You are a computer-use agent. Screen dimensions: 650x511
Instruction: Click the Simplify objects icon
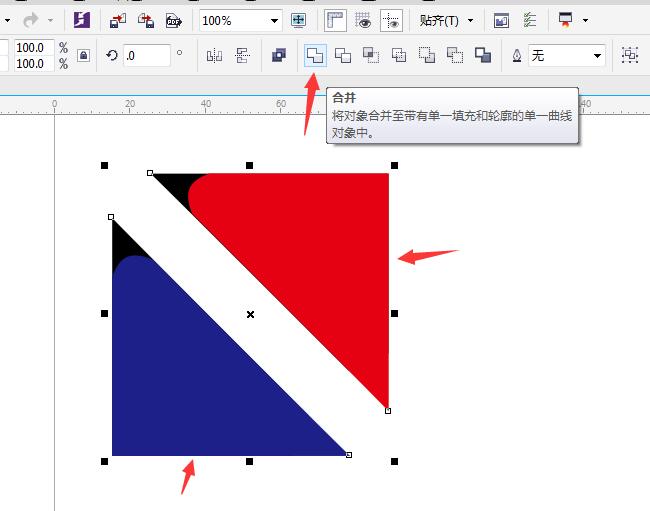point(399,55)
